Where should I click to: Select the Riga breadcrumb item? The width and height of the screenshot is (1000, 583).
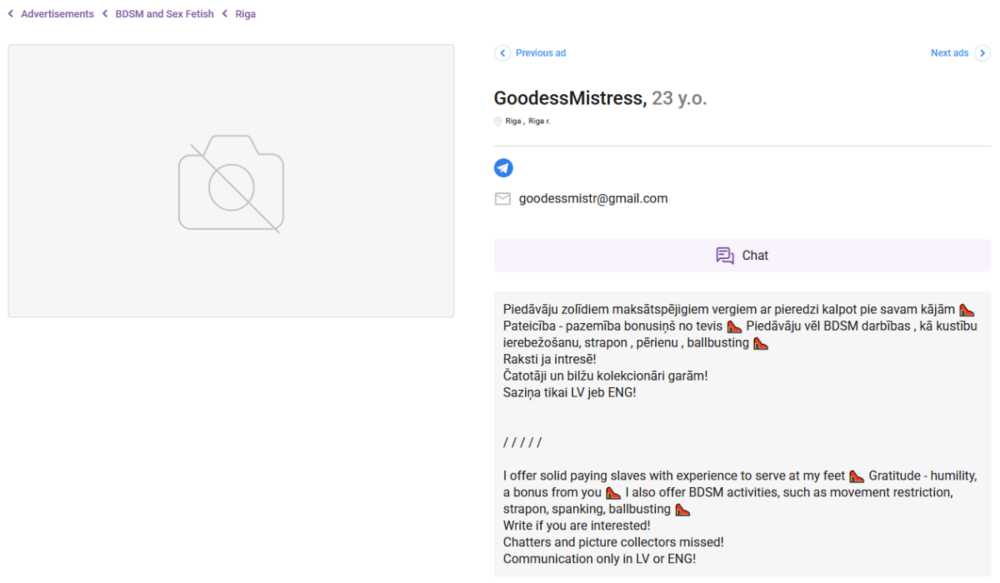(x=245, y=13)
